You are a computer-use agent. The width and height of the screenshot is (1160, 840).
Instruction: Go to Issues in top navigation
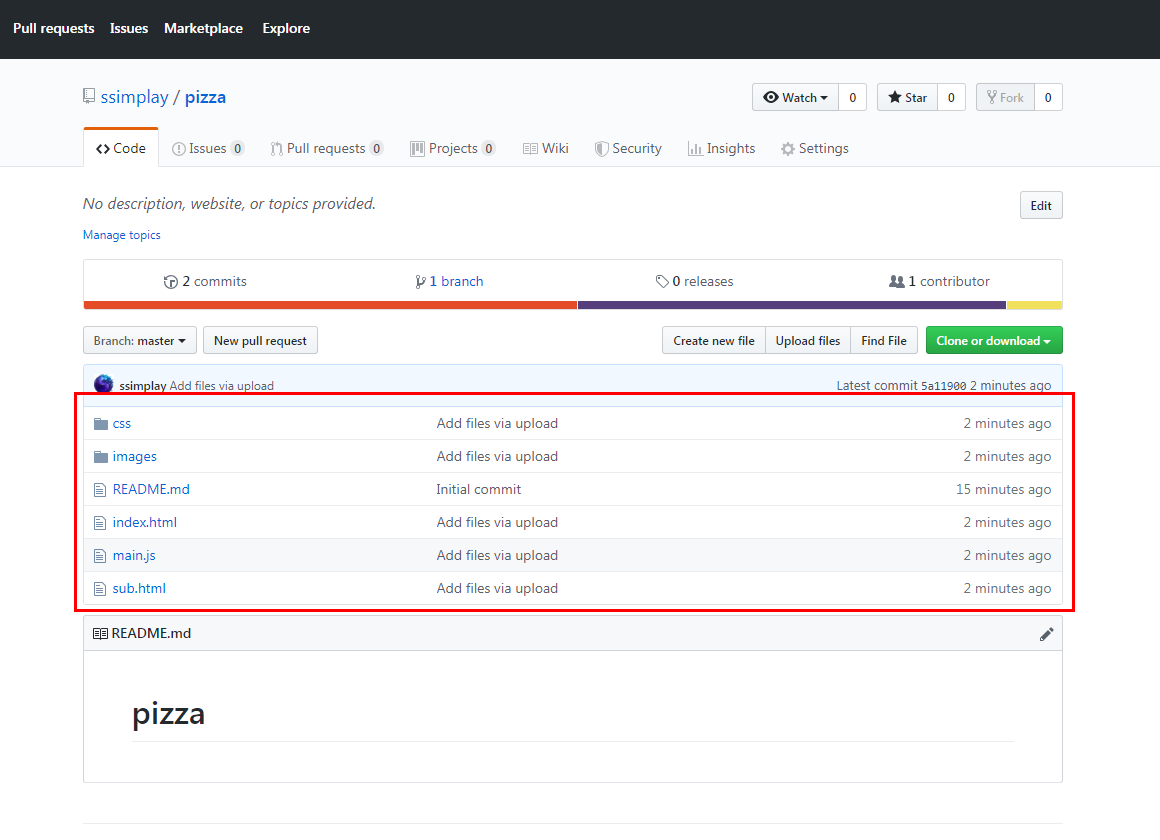pyautogui.click(x=129, y=28)
